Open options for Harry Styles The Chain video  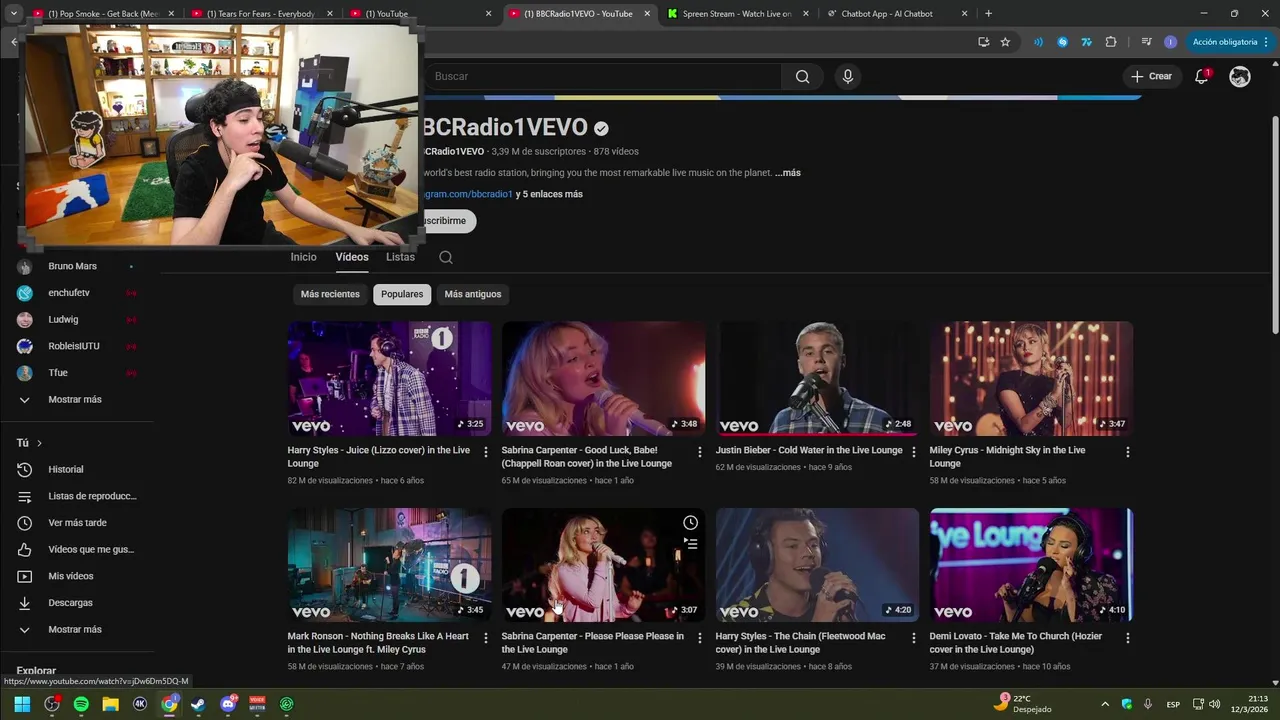(914, 638)
